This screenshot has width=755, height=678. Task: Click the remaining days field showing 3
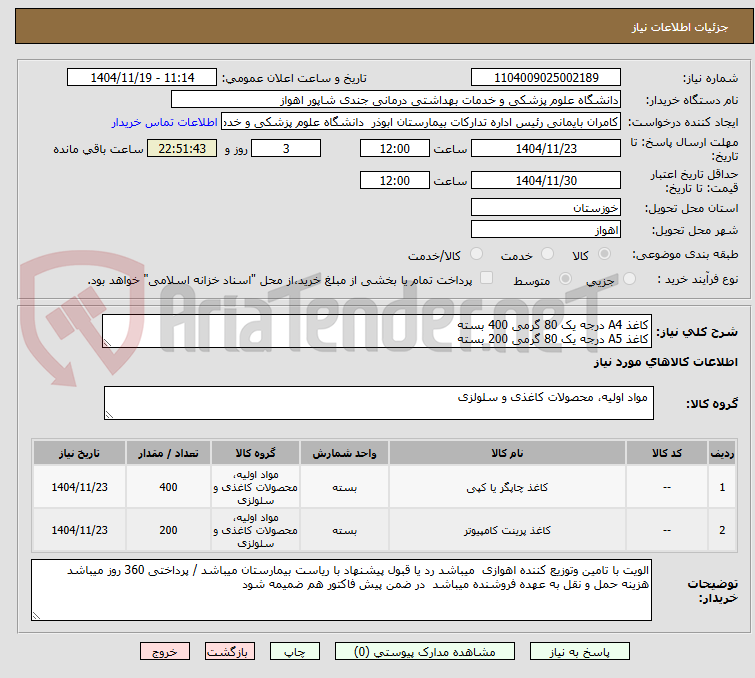click(x=286, y=148)
